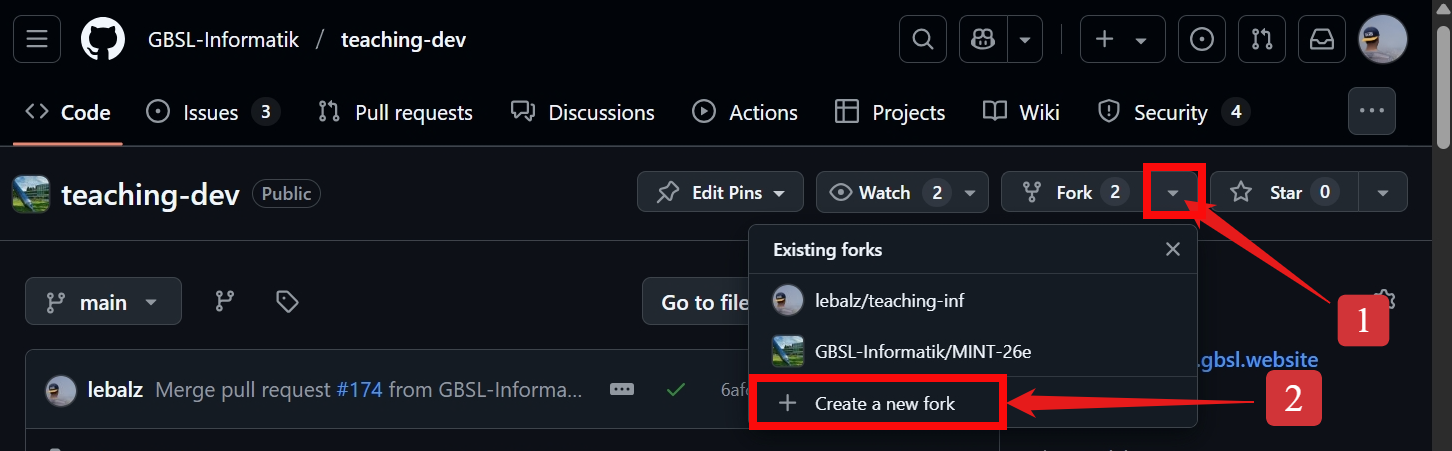
Task: Open the issues circle icon in header
Action: point(1202,39)
